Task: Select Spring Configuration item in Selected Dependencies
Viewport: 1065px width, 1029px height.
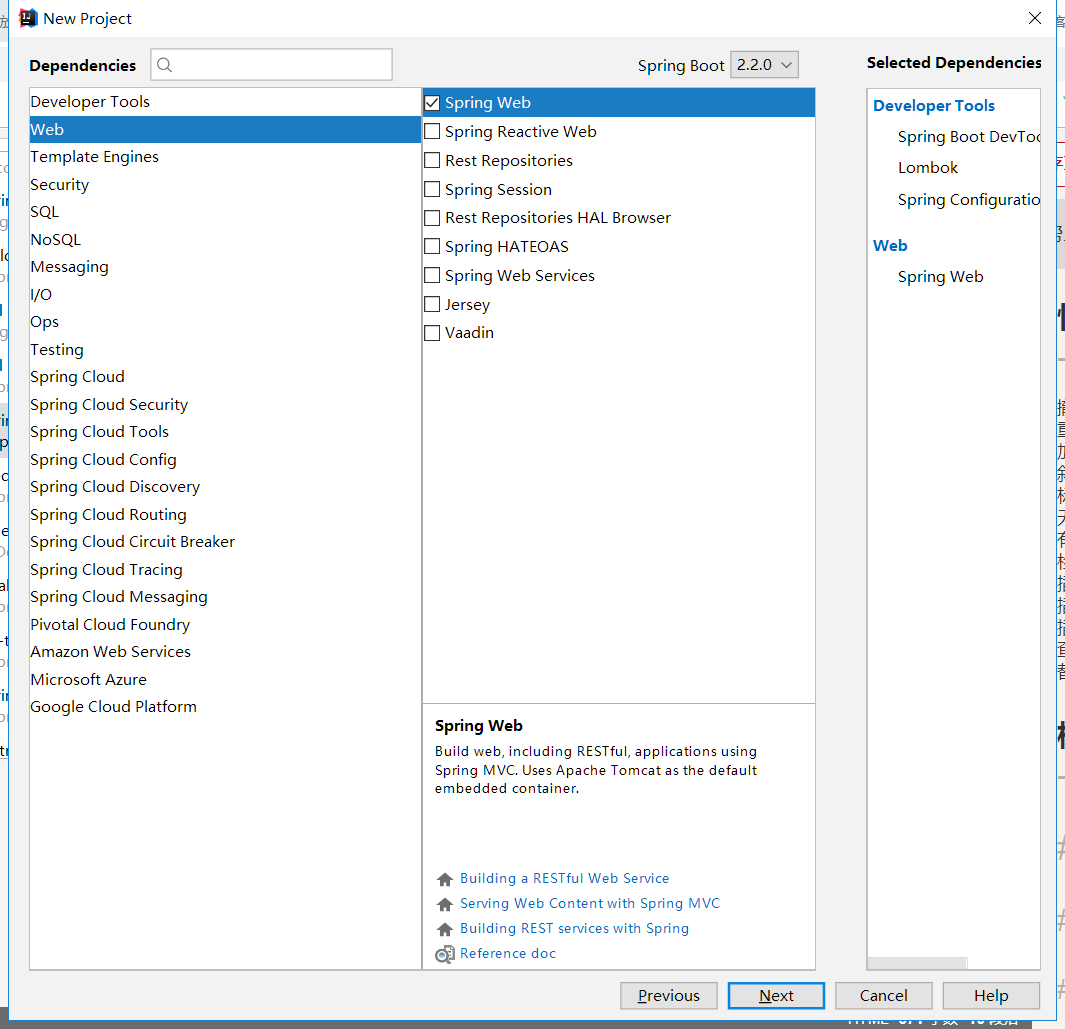Action: pos(968,200)
